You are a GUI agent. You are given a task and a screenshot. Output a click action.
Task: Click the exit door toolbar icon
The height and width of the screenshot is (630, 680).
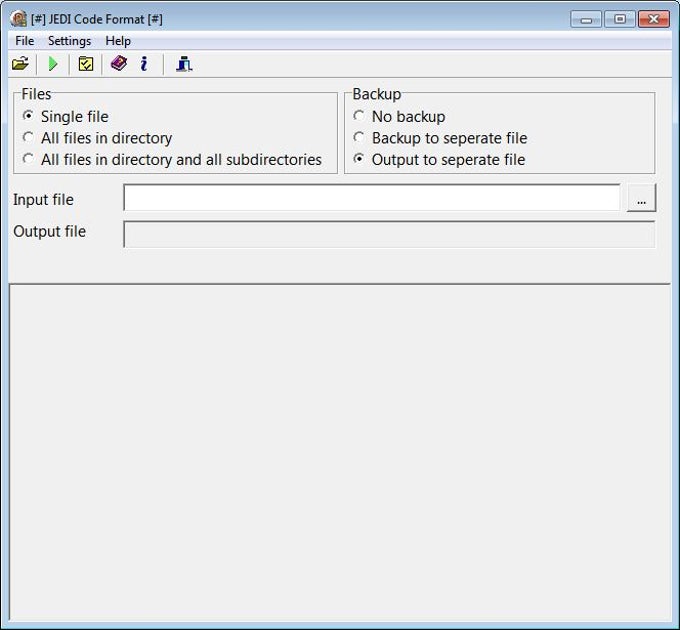tap(183, 64)
